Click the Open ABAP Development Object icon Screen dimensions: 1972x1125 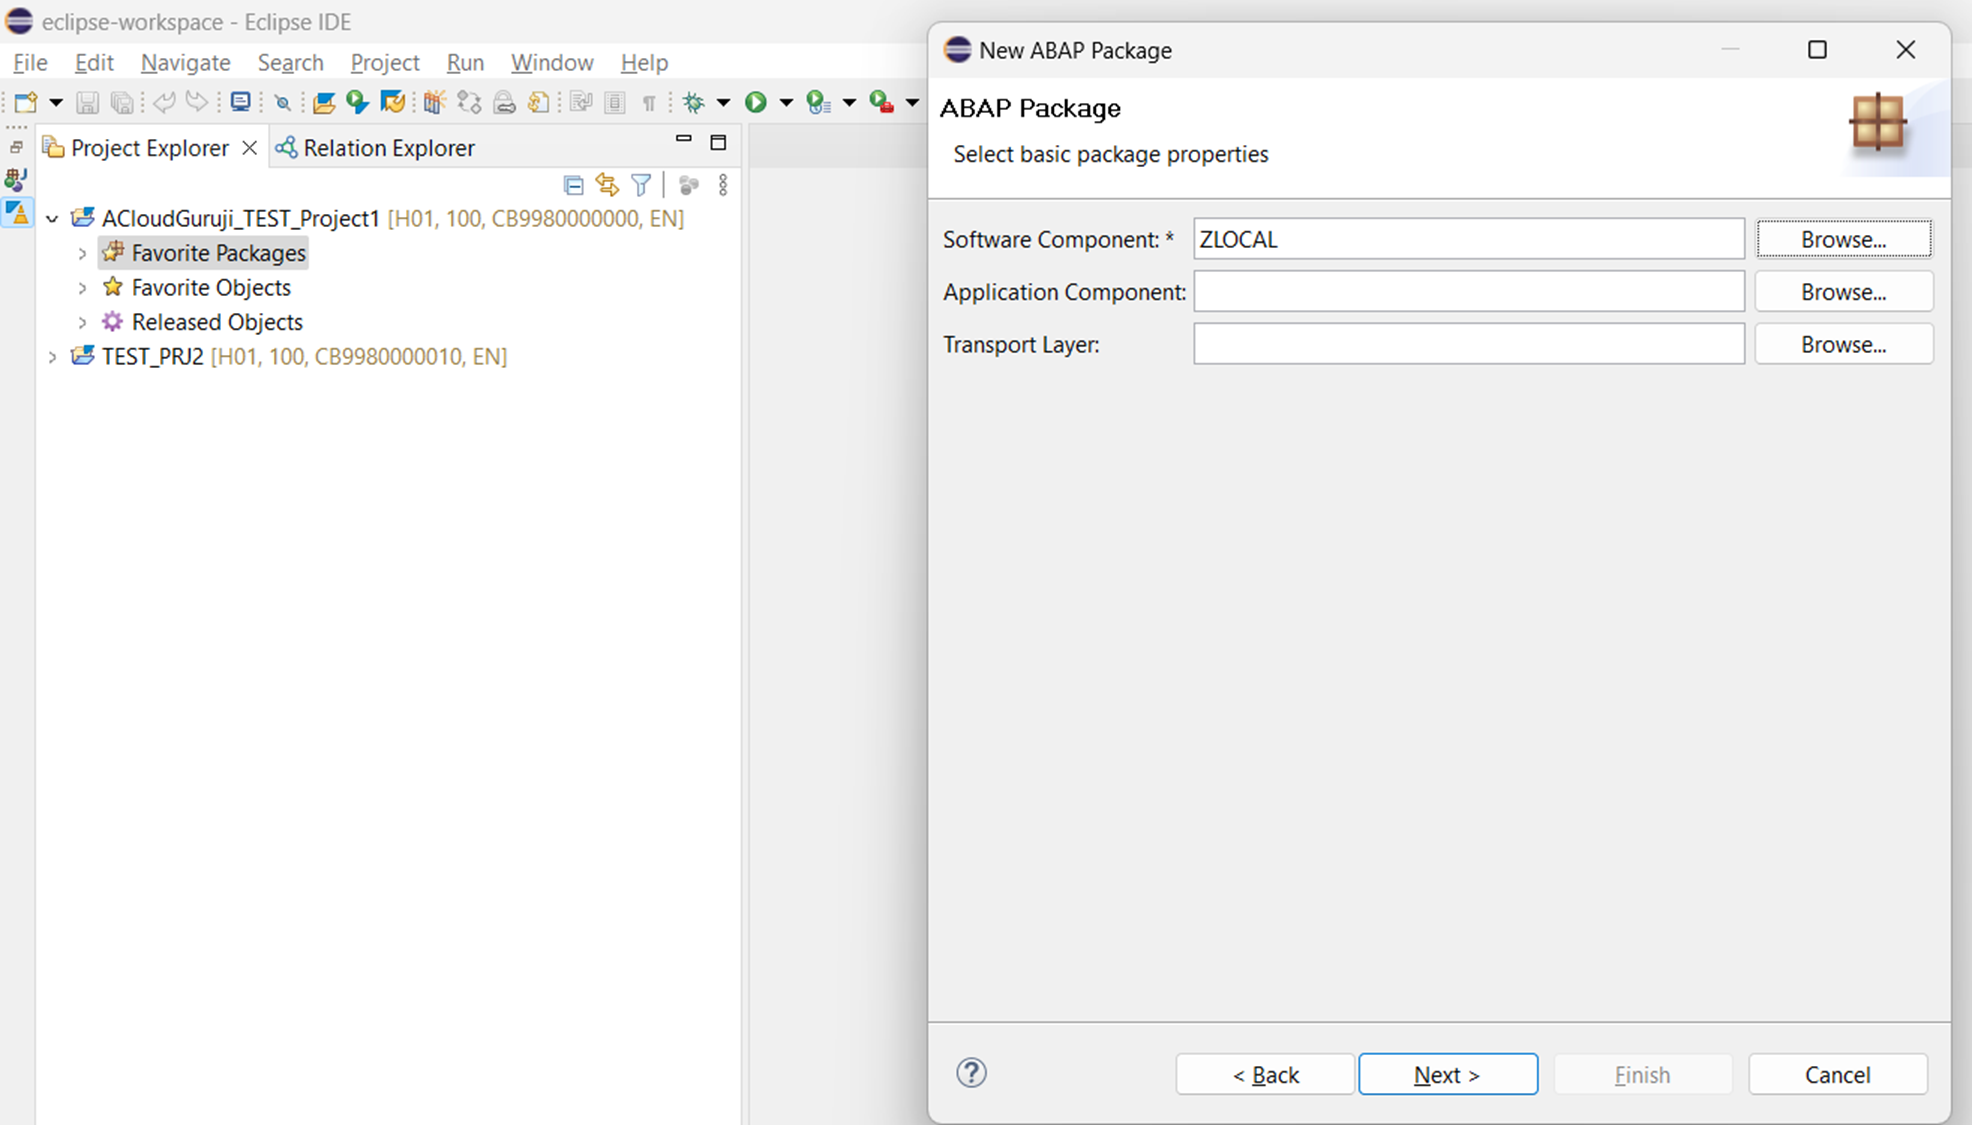pyautogui.click(x=323, y=102)
